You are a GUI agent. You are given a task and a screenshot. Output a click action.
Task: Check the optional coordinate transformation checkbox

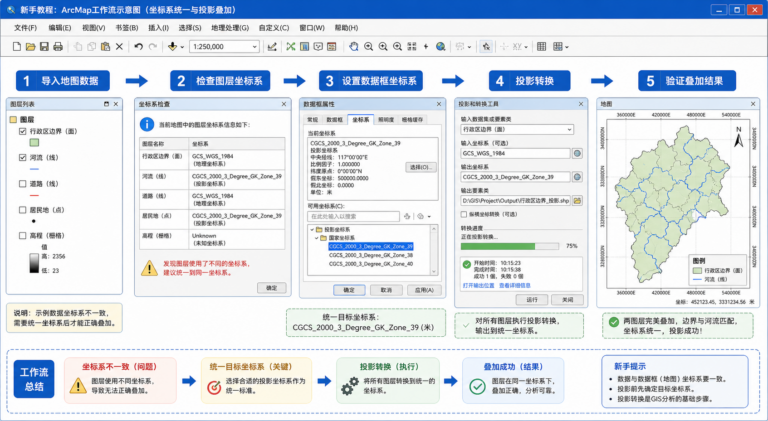coord(464,214)
